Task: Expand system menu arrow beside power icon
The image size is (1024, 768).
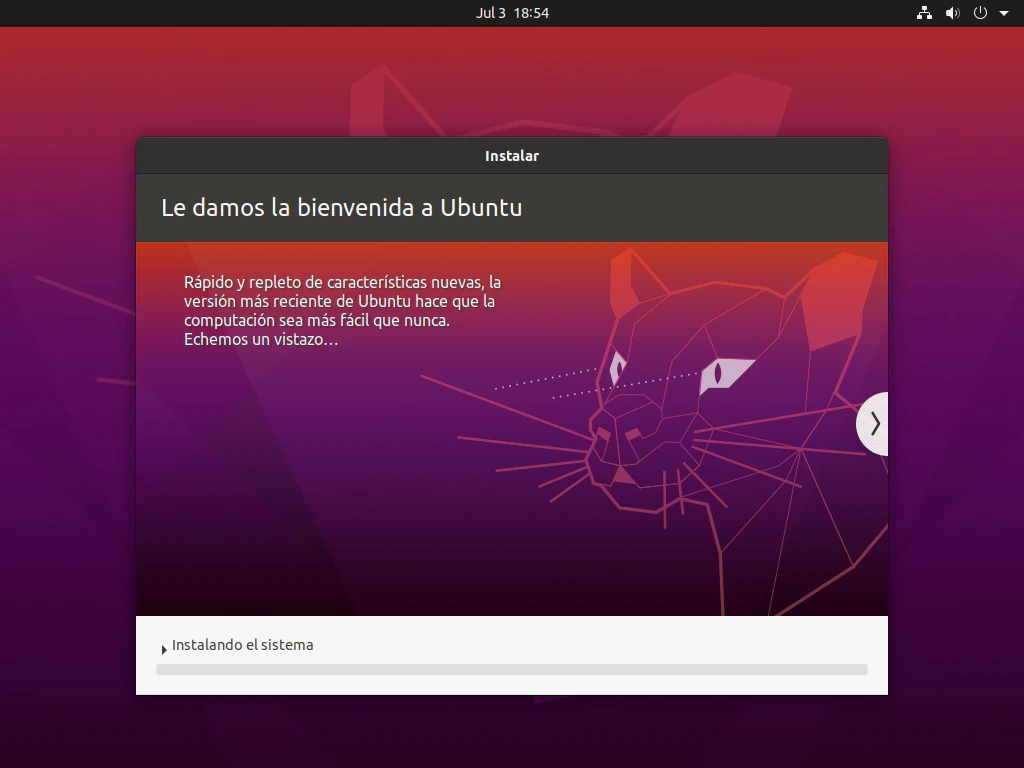Action: pyautogui.click(x=1004, y=14)
